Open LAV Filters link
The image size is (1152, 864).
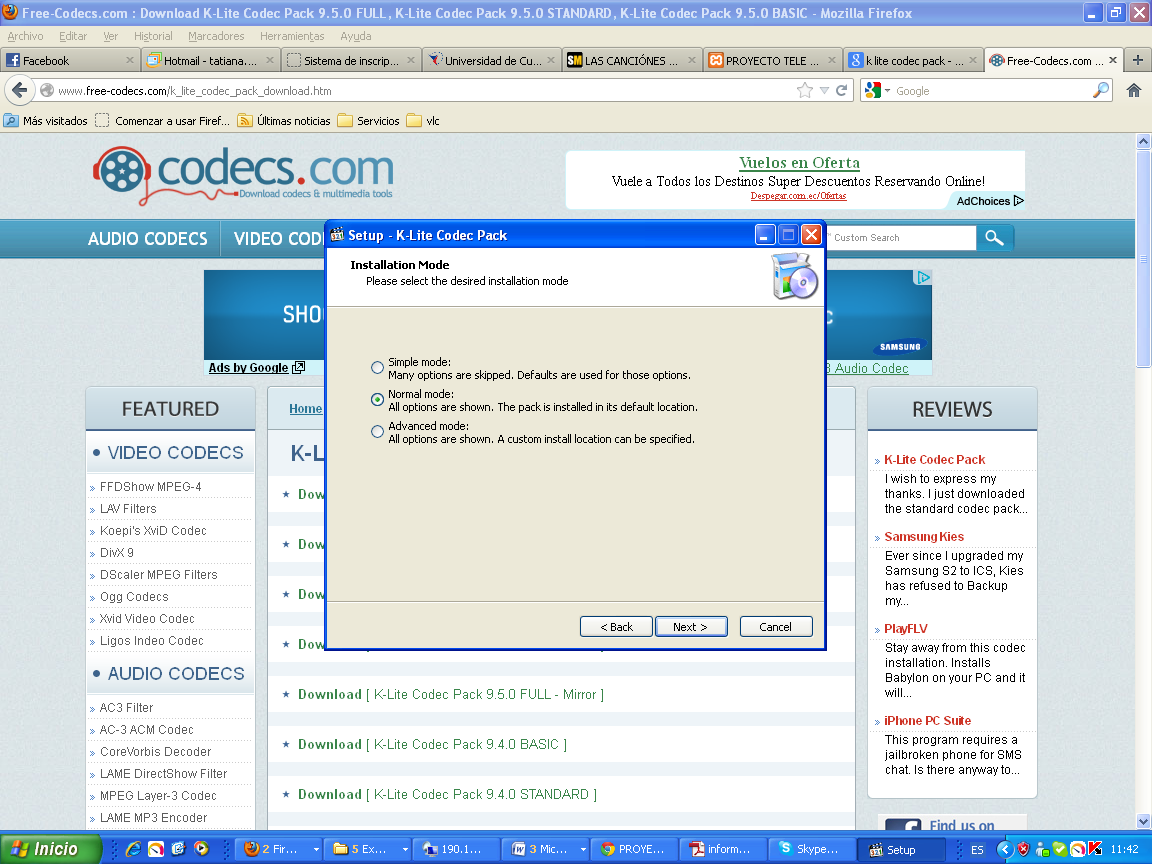(x=128, y=508)
